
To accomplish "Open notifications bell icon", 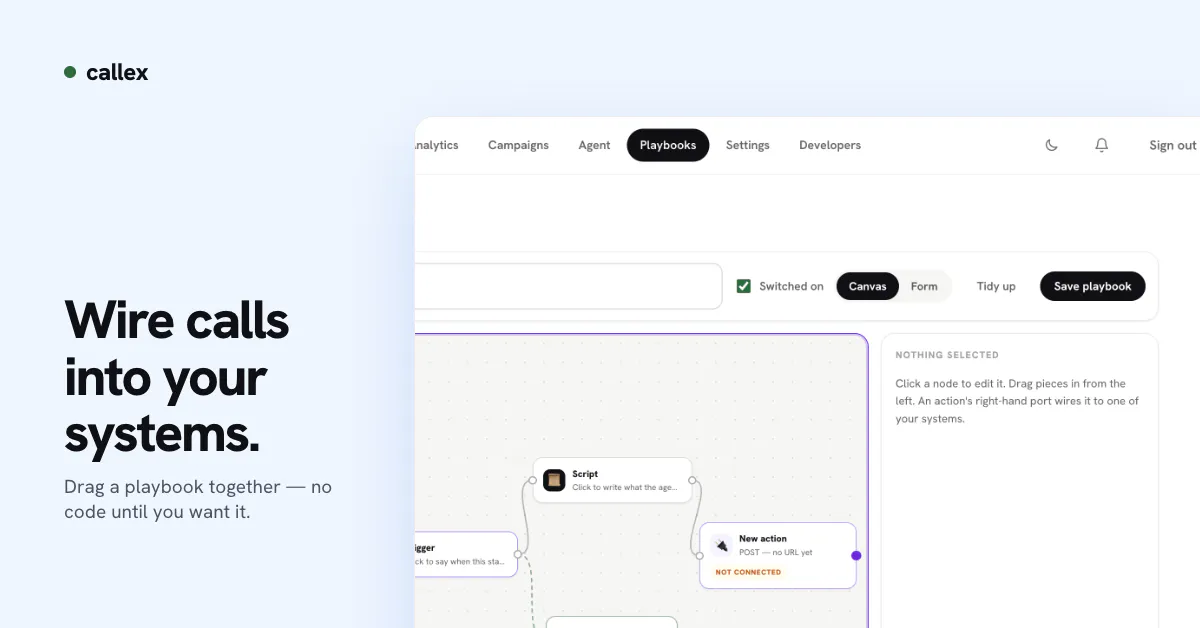I will point(1102,145).
